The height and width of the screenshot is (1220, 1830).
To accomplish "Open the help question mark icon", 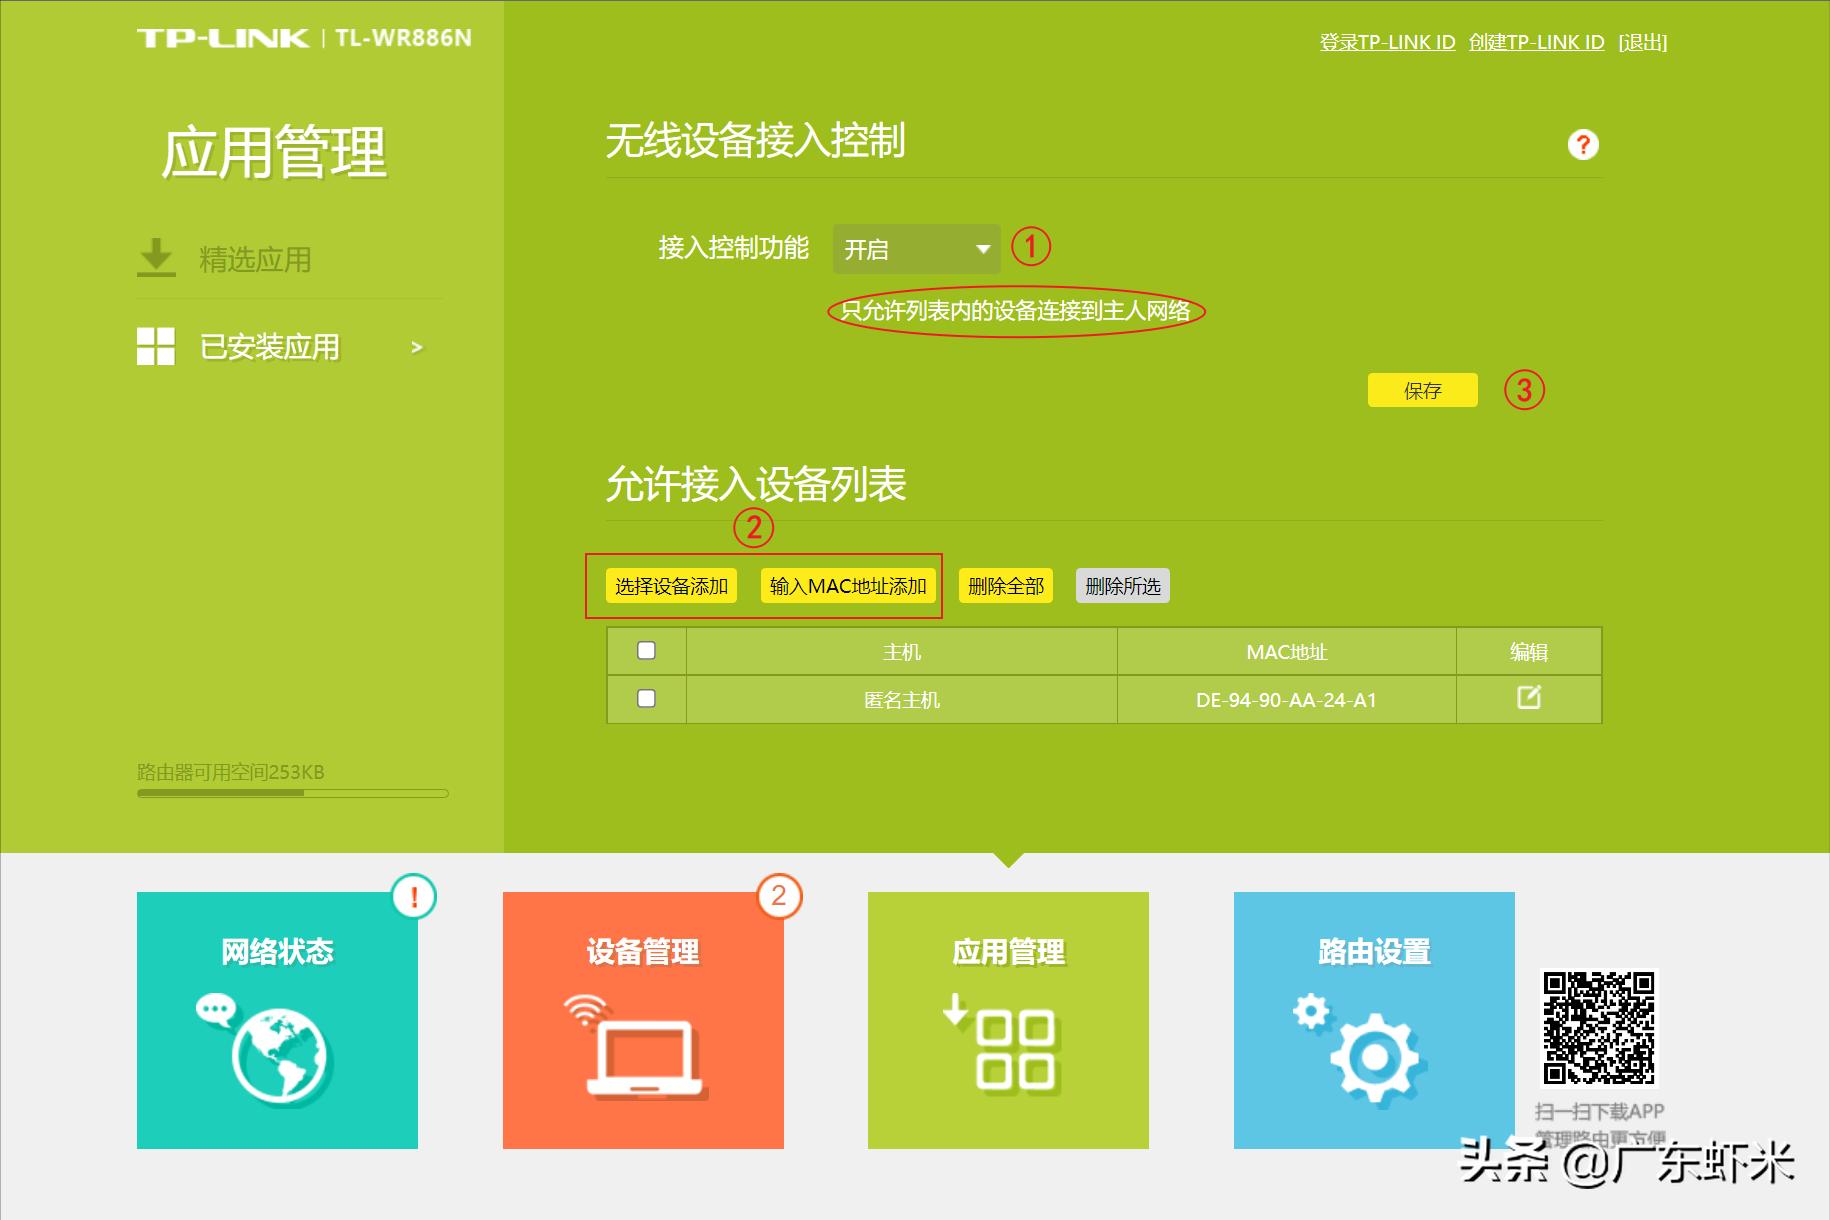I will [1581, 144].
